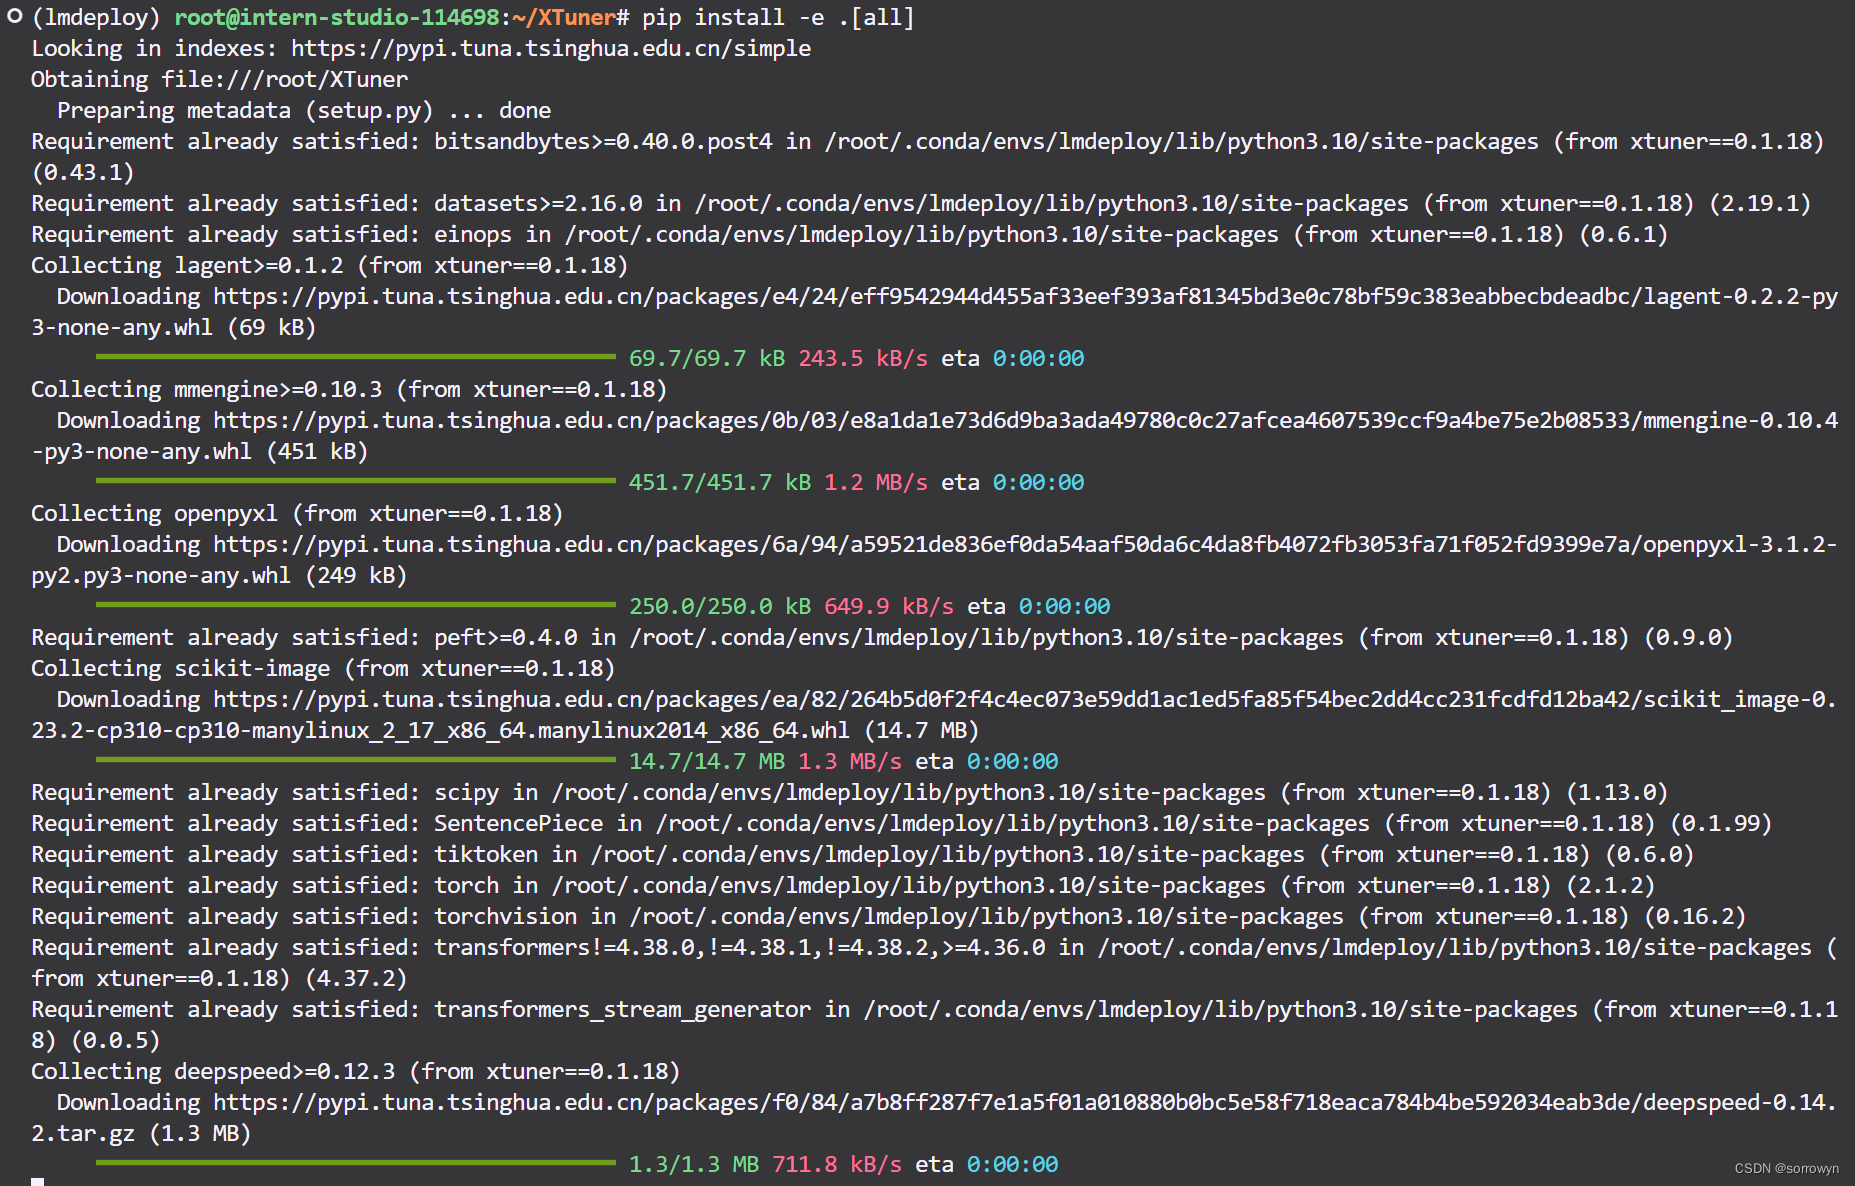Click the scikit-image download progress bar

point(356,759)
